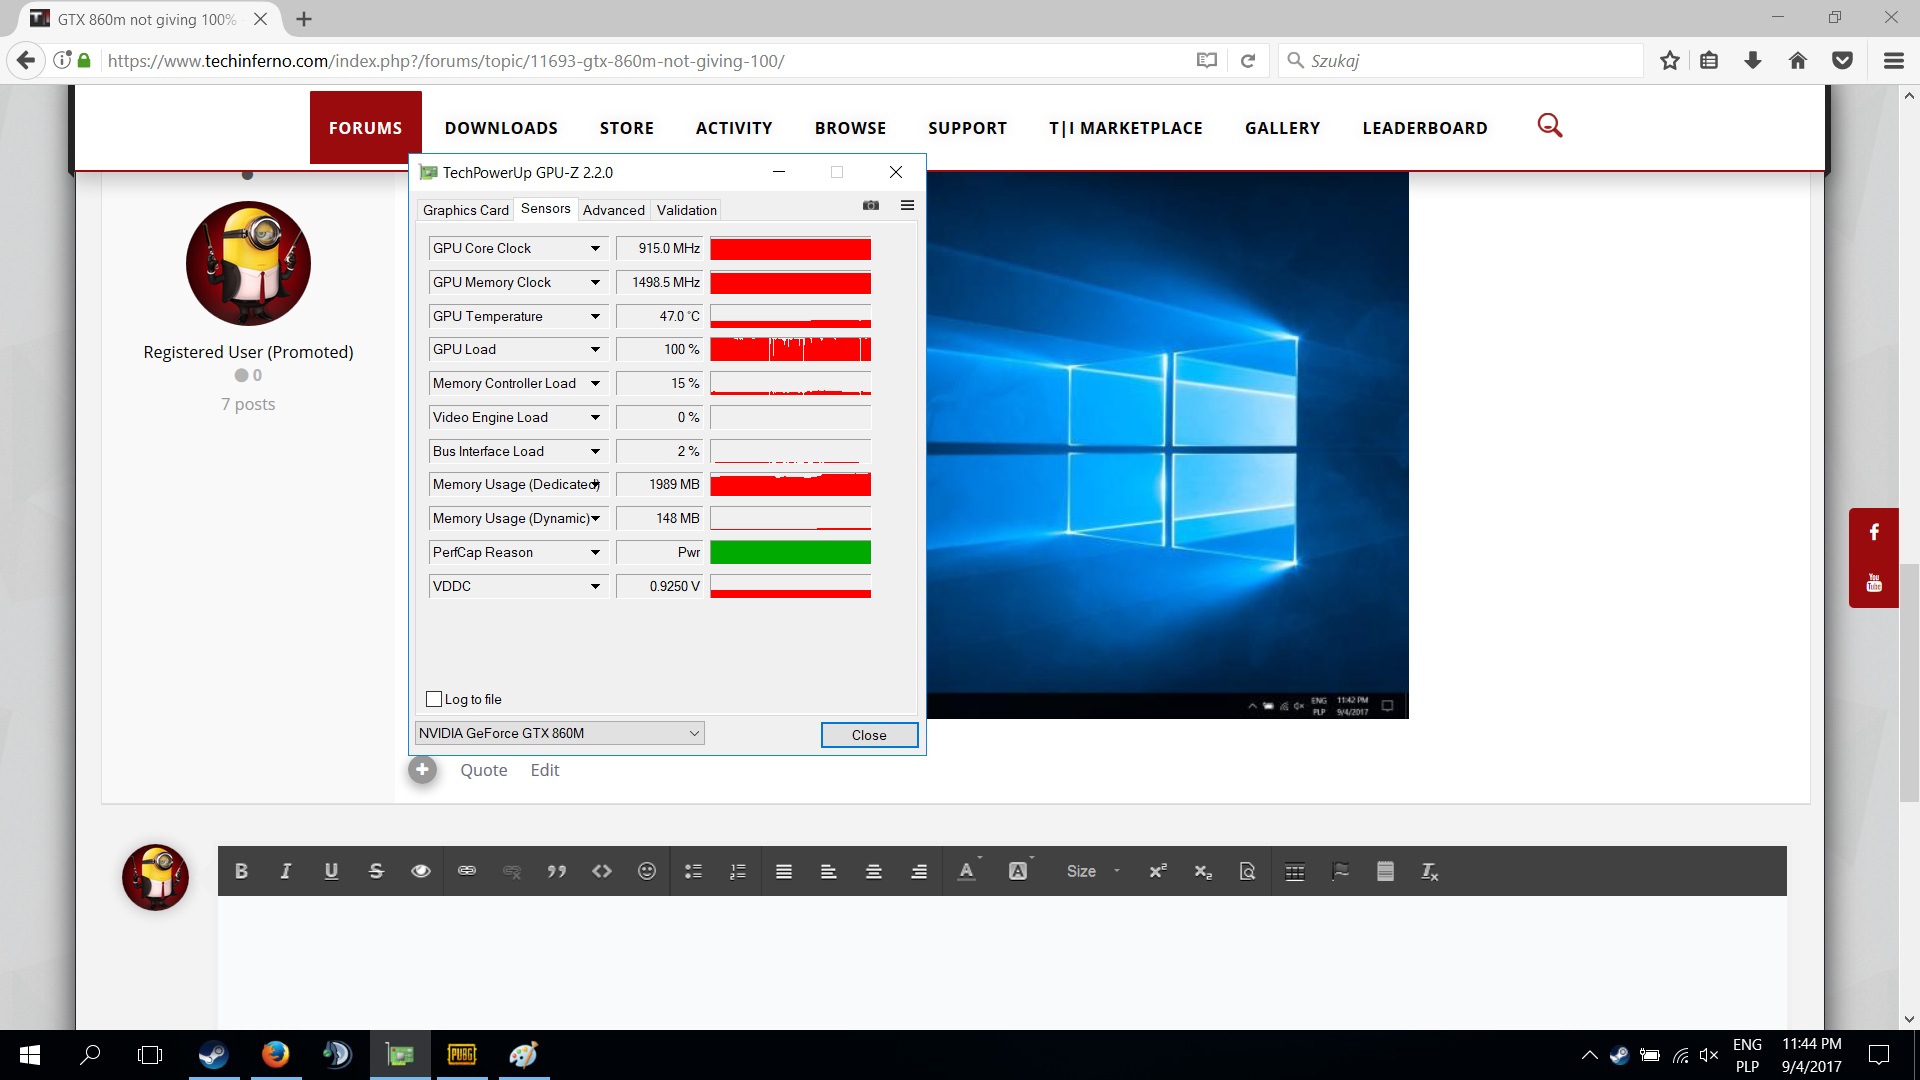Remove formatting with Tx icon
The width and height of the screenshot is (1920, 1080).
tap(1430, 871)
